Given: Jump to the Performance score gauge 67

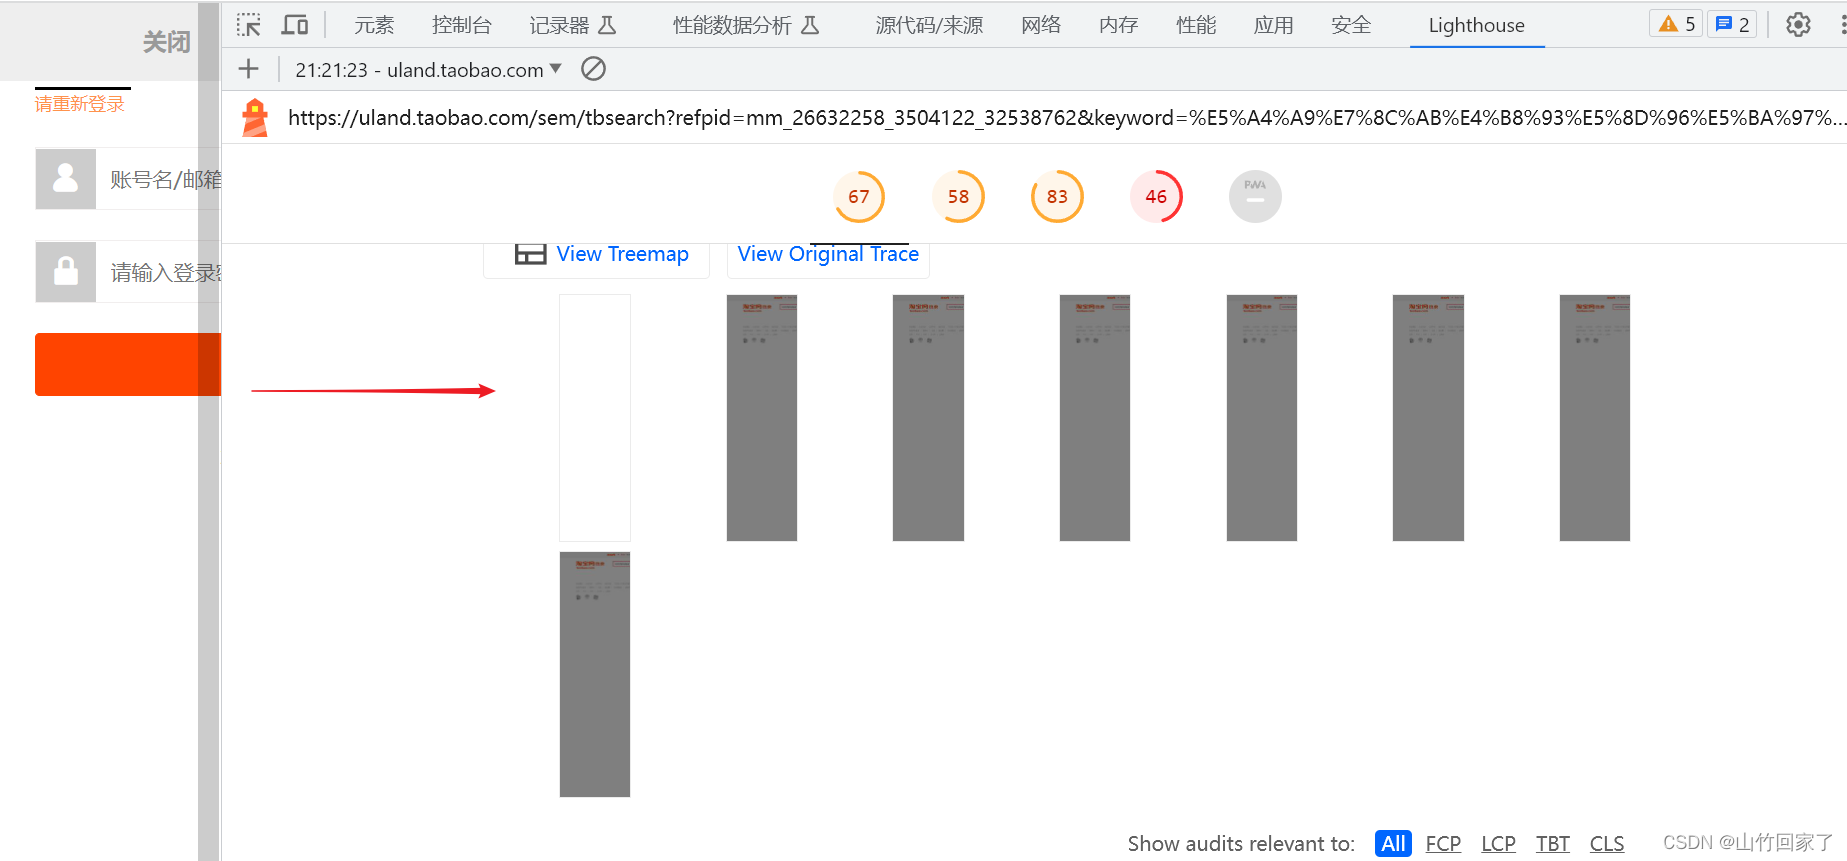Looking at the screenshot, I should tap(859, 197).
